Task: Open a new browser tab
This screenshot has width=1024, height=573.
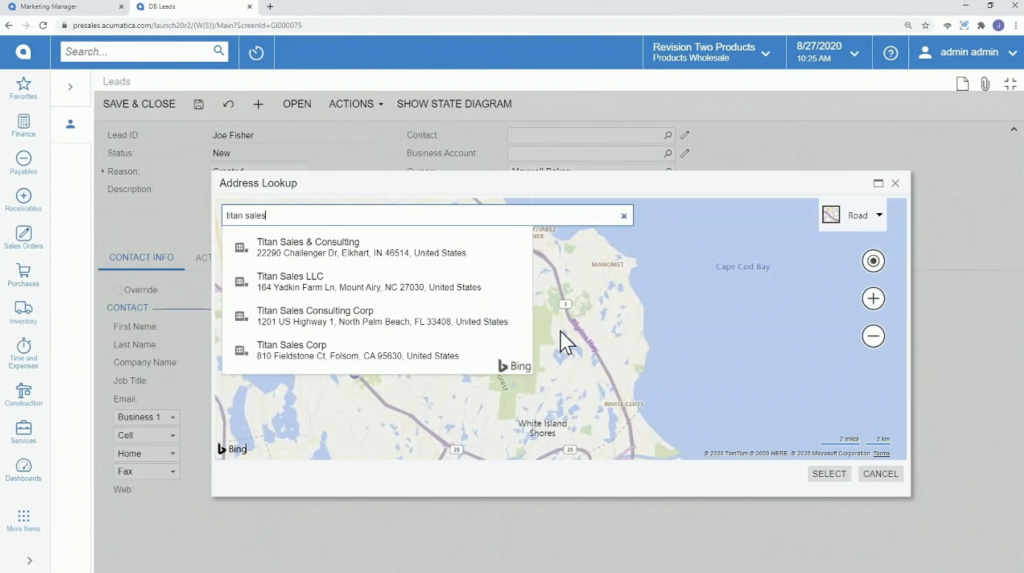Action: click(270, 7)
